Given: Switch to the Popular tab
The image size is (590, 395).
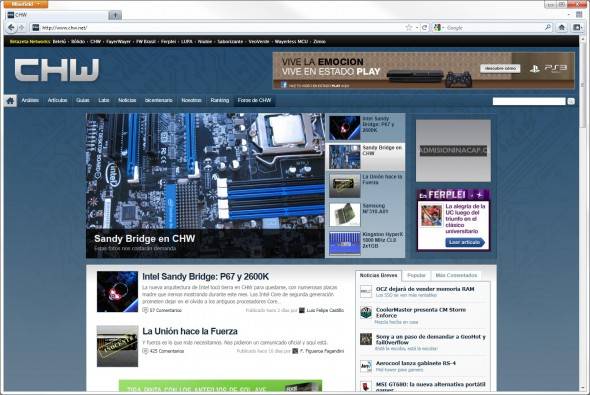Looking at the screenshot, I should click(416, 275).
